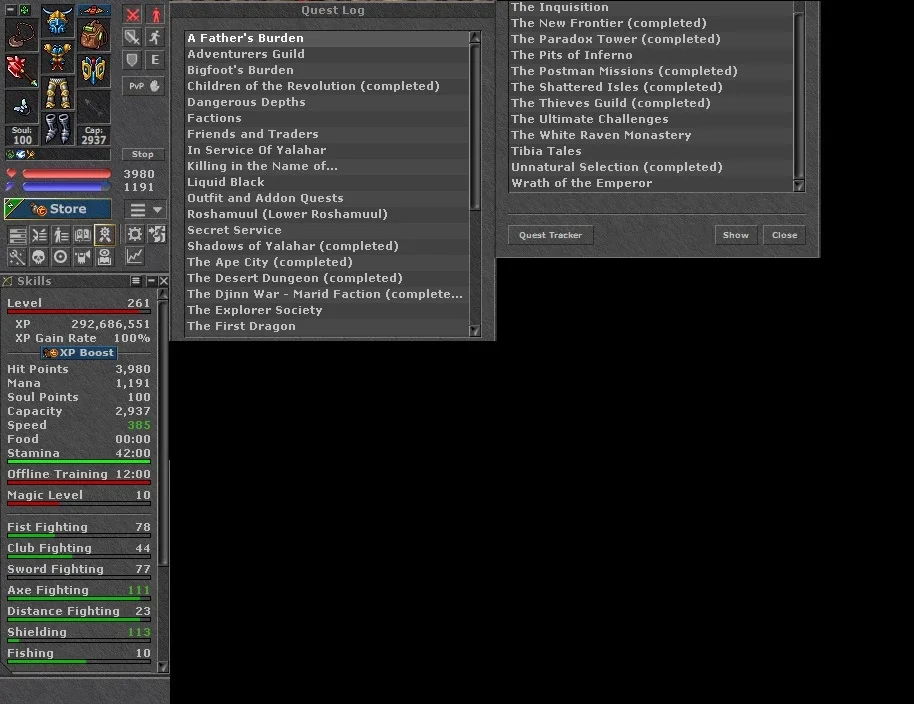Click the Skills panel scroll-up arrow
914x704 pixels.
[163, 294]
